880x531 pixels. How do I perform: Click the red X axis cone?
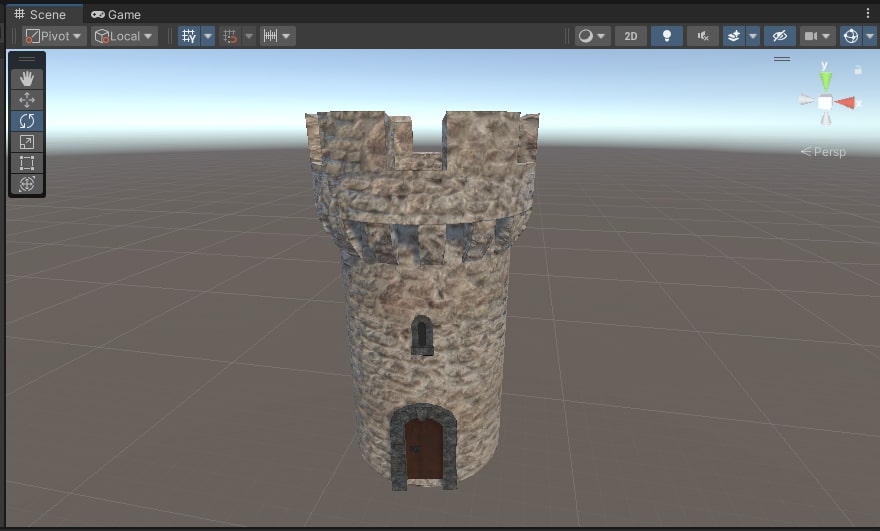pyautogui.click(x=845, y=103)
